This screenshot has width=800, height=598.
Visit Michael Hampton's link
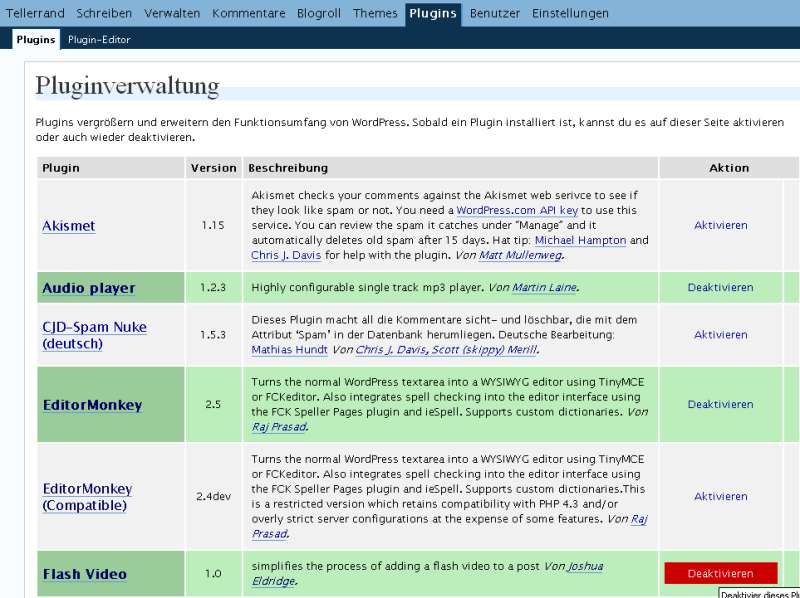click(580, 240)
